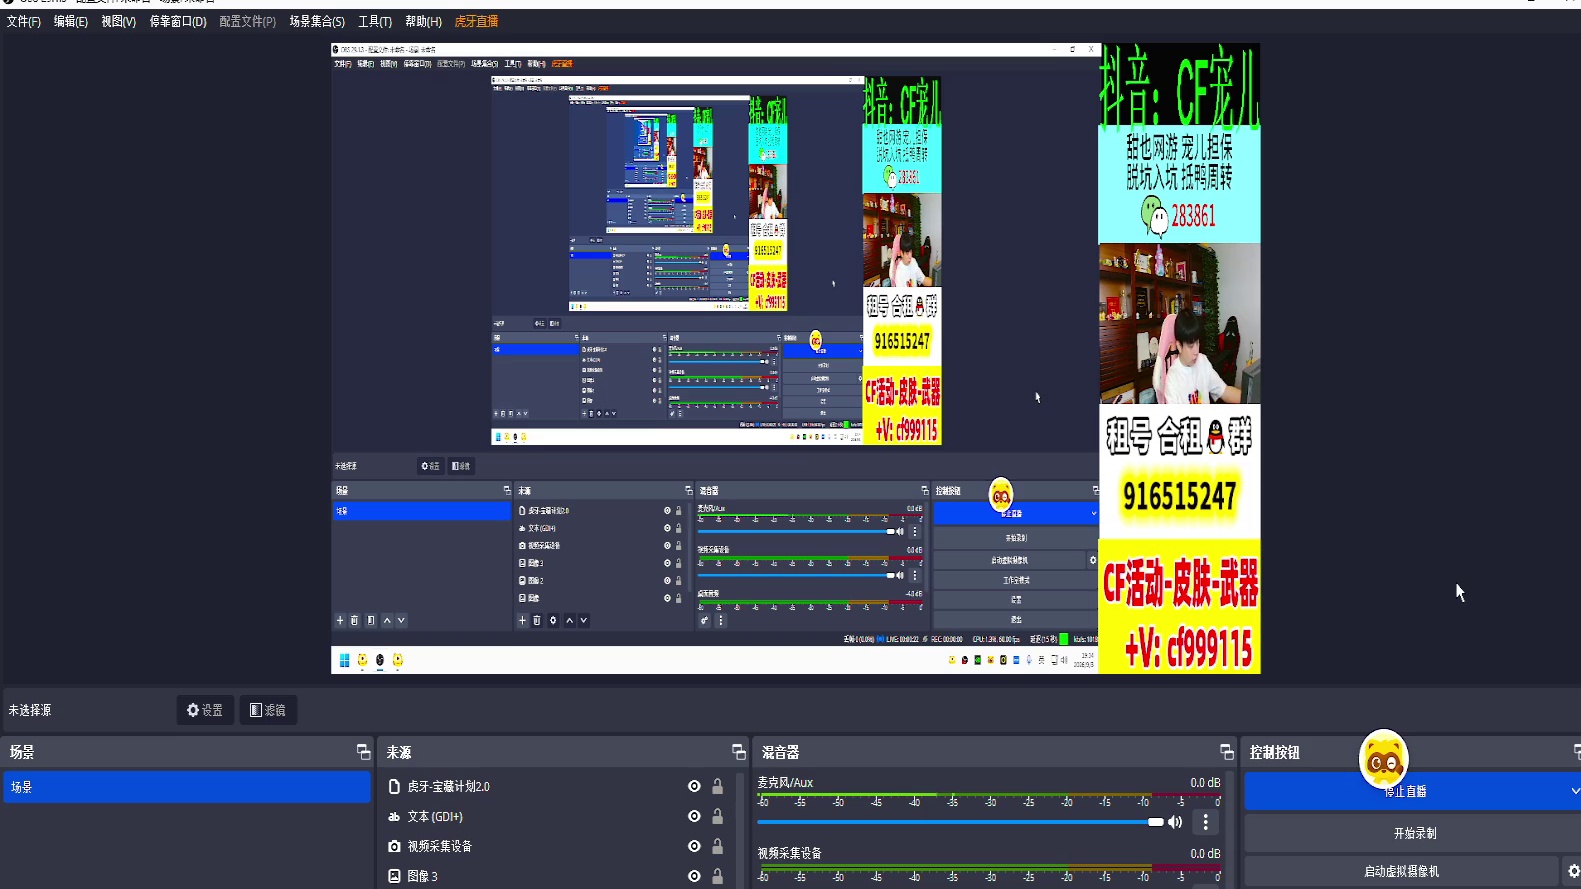
Task: Click the 停止直播 button
Action: coord(1405,791)
